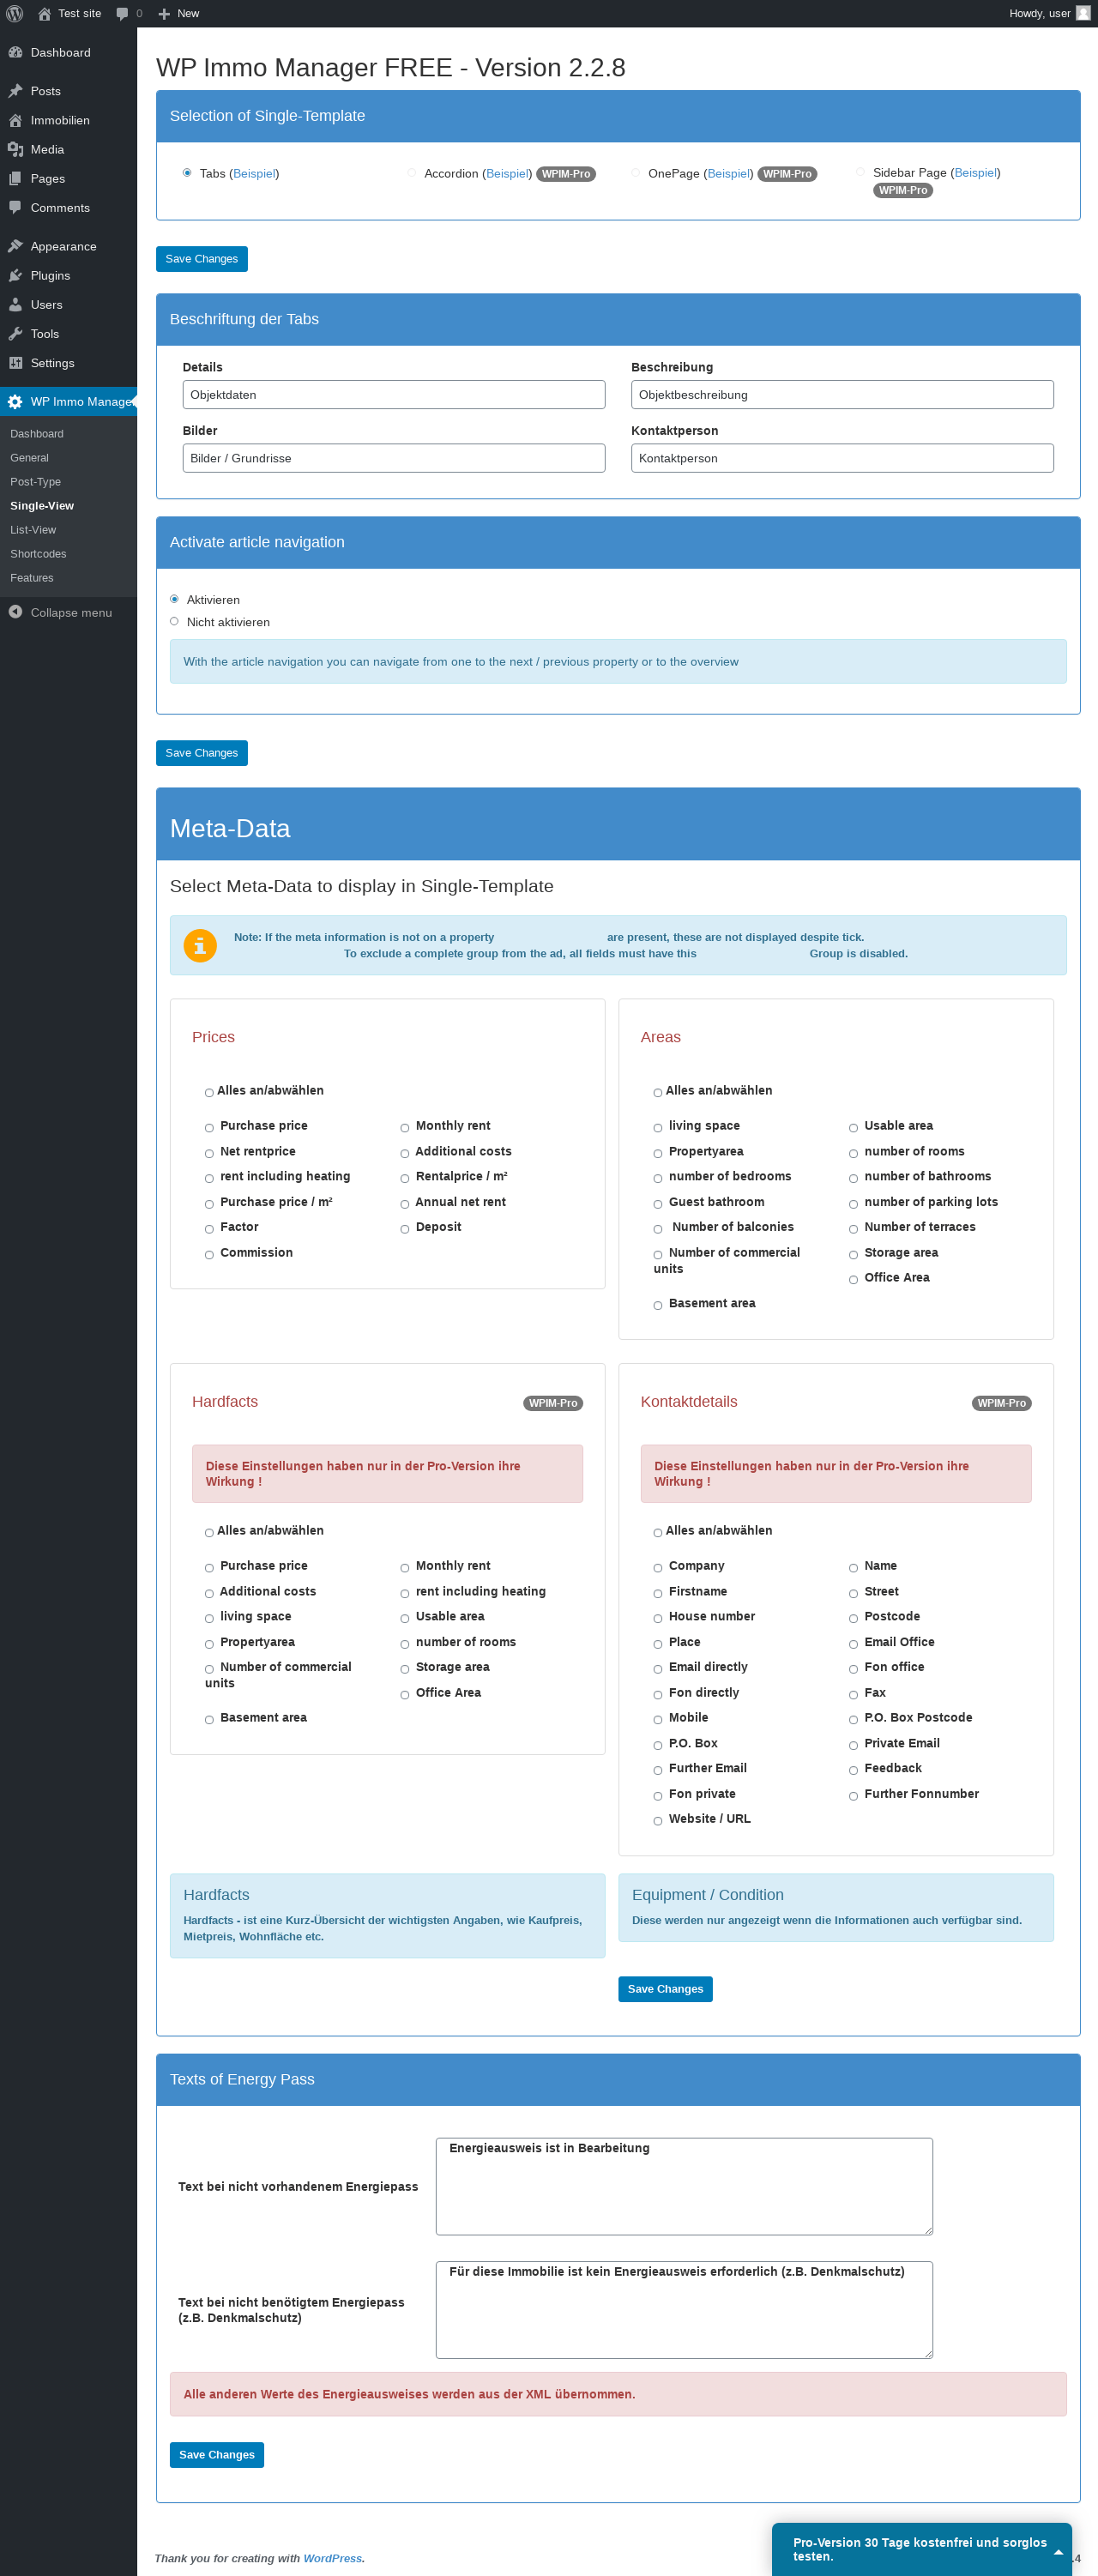Click the Collapse menu arrow icon
1098x2576 pixels.
(15, 612)
